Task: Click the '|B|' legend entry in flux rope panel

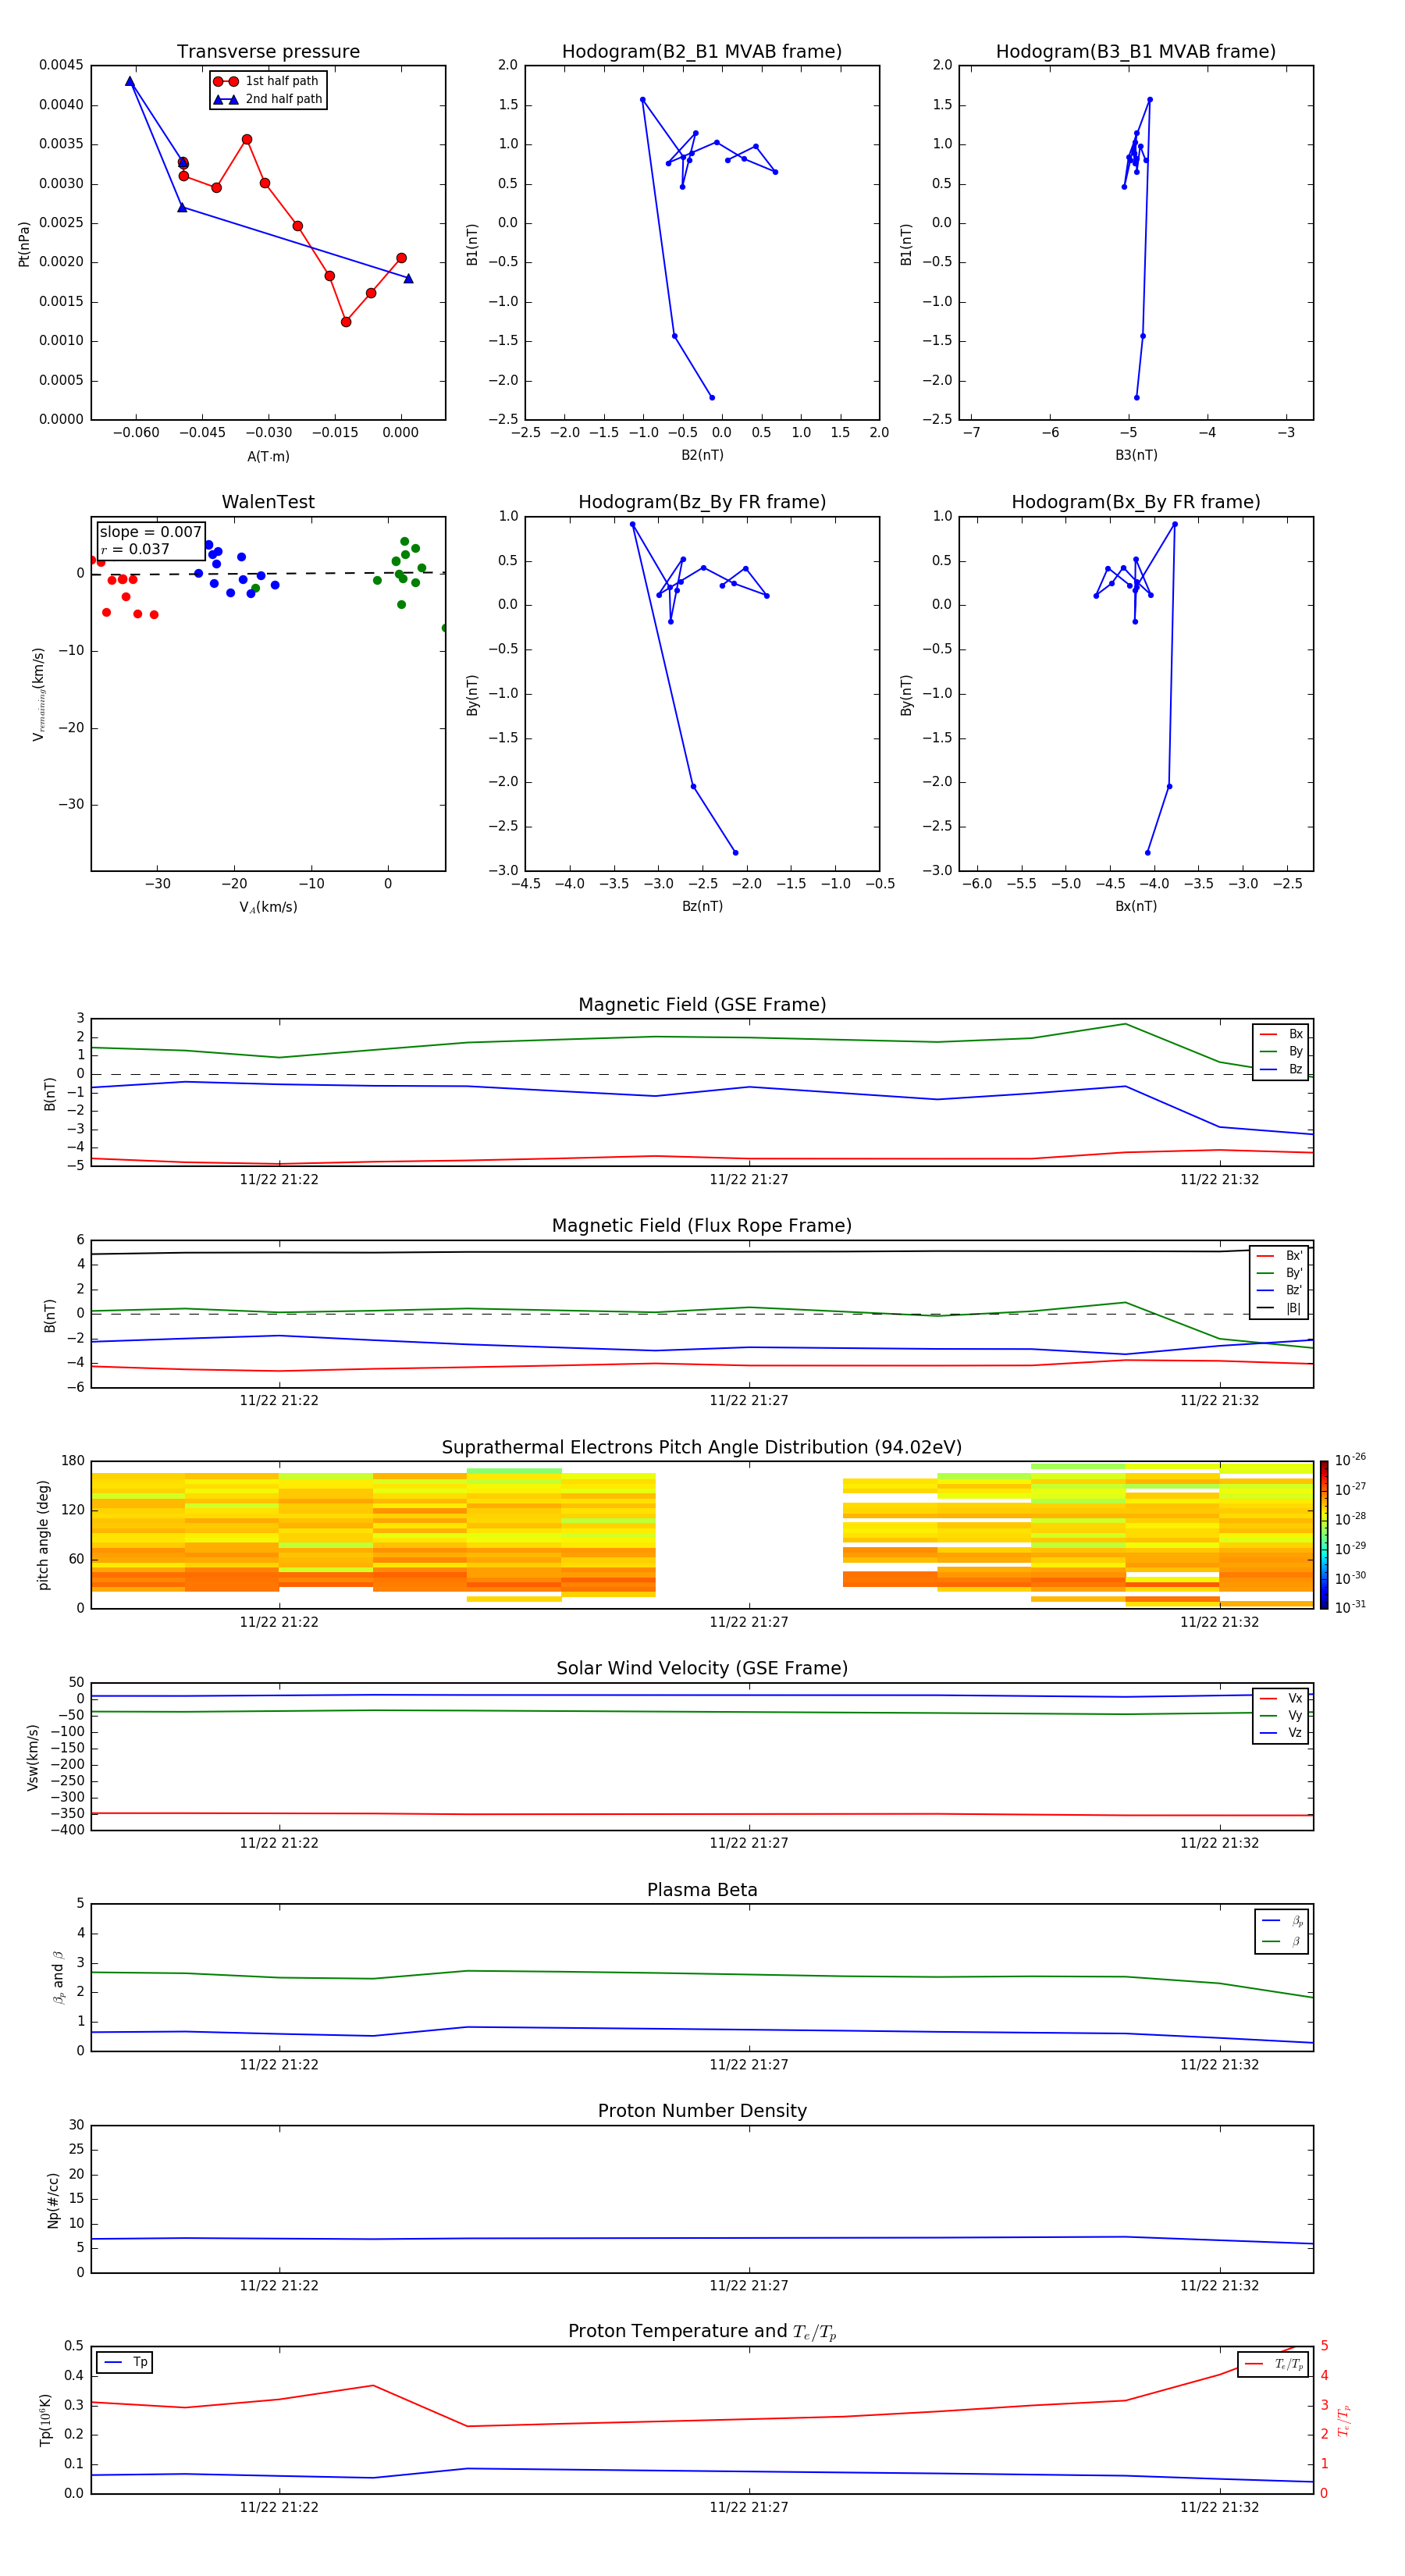Action: pos(1280,1308)
